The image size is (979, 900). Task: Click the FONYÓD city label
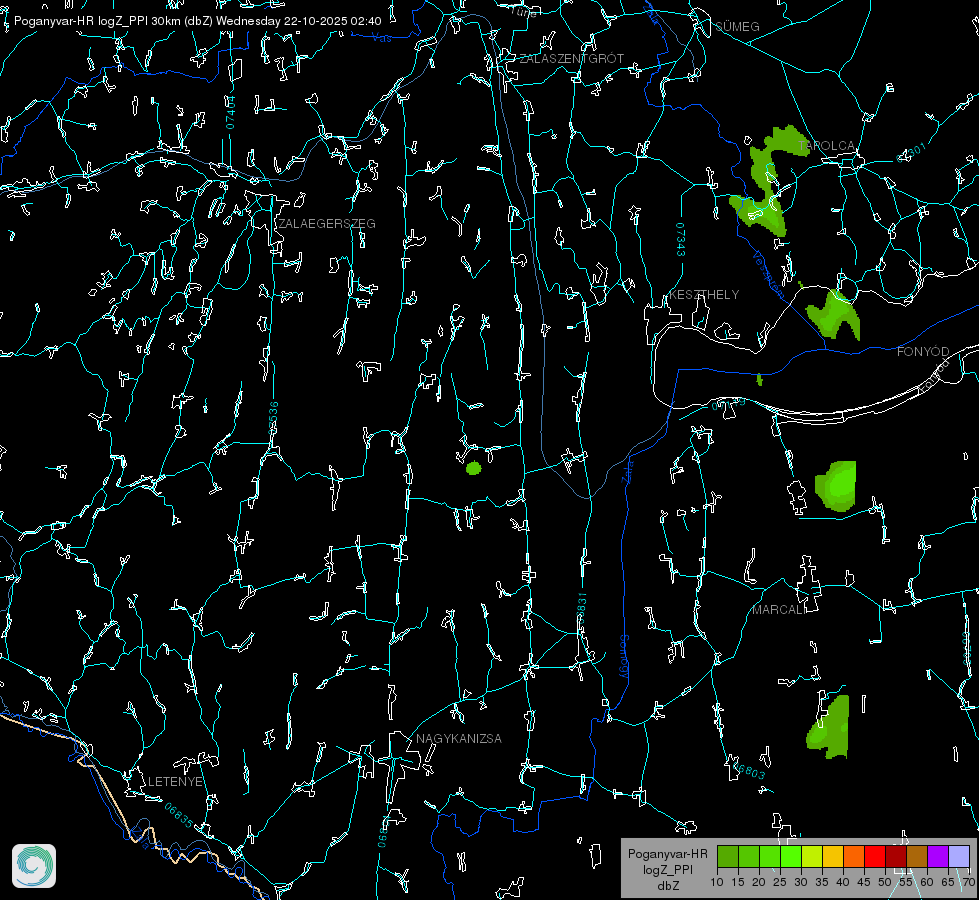[x=923, y=352]
